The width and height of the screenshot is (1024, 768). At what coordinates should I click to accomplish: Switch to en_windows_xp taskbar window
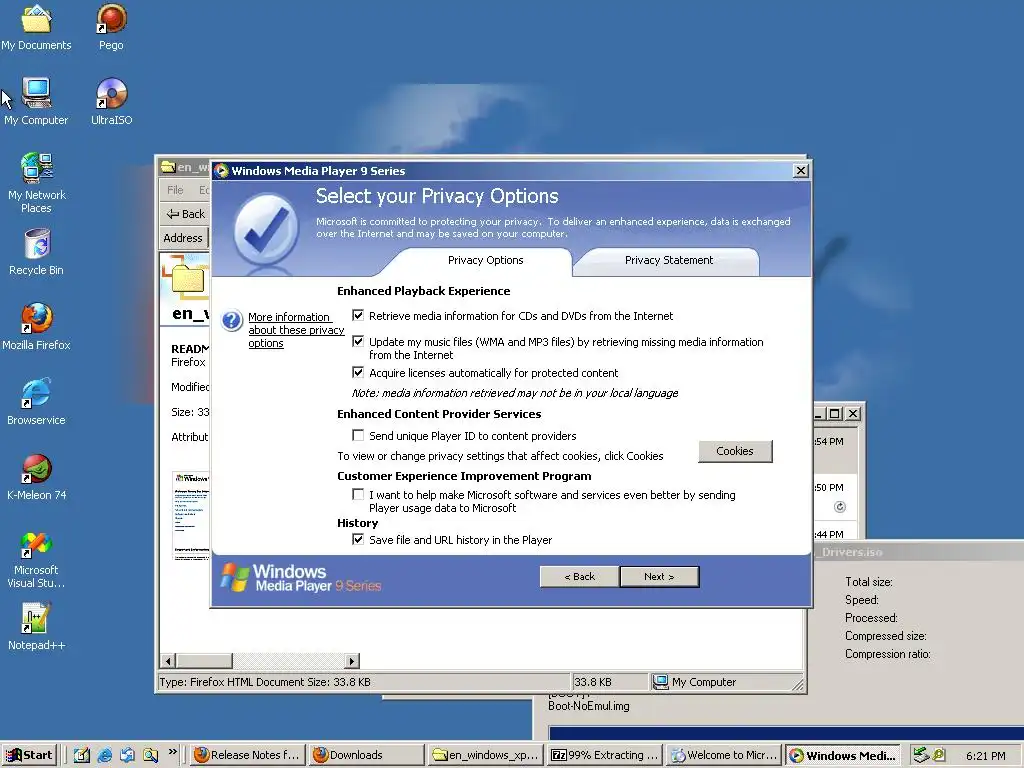pyautogui.click(x=486, y=755)
